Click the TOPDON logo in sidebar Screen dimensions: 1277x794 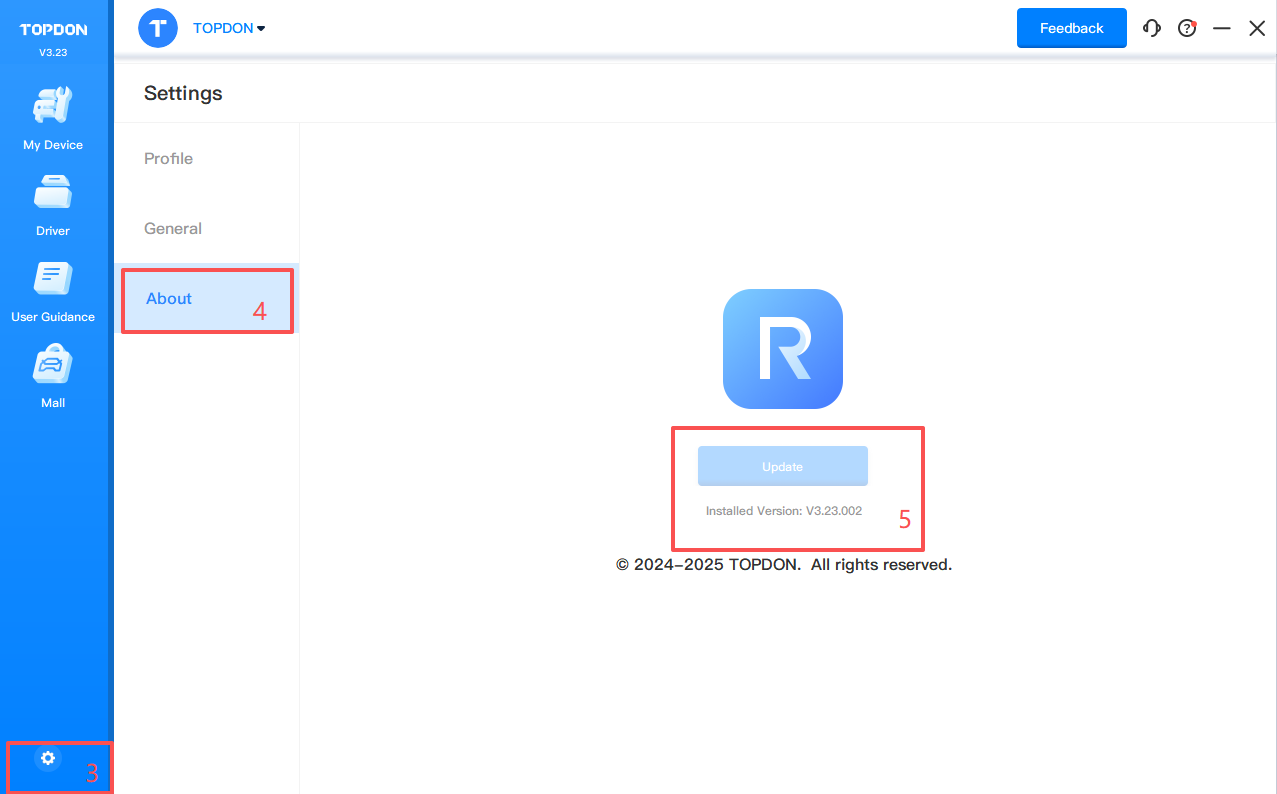click(x=53, y=30)
